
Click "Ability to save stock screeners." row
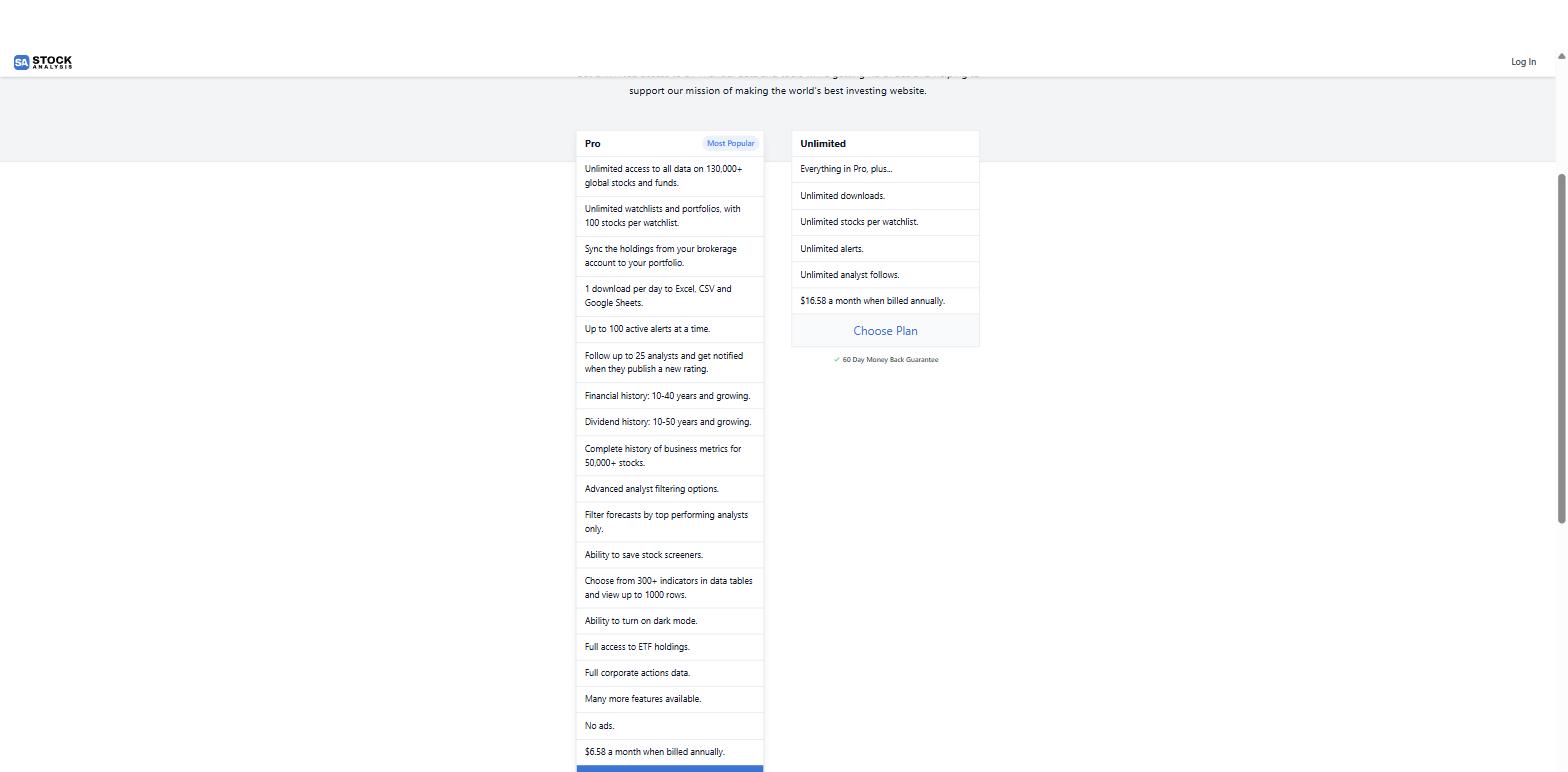click(x=670, y=555)
